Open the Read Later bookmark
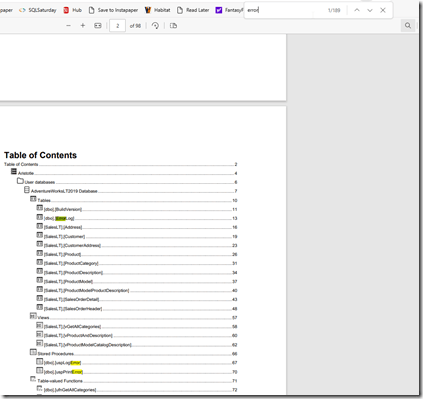This screenshot has height=399, width=423. coord(193,10)
